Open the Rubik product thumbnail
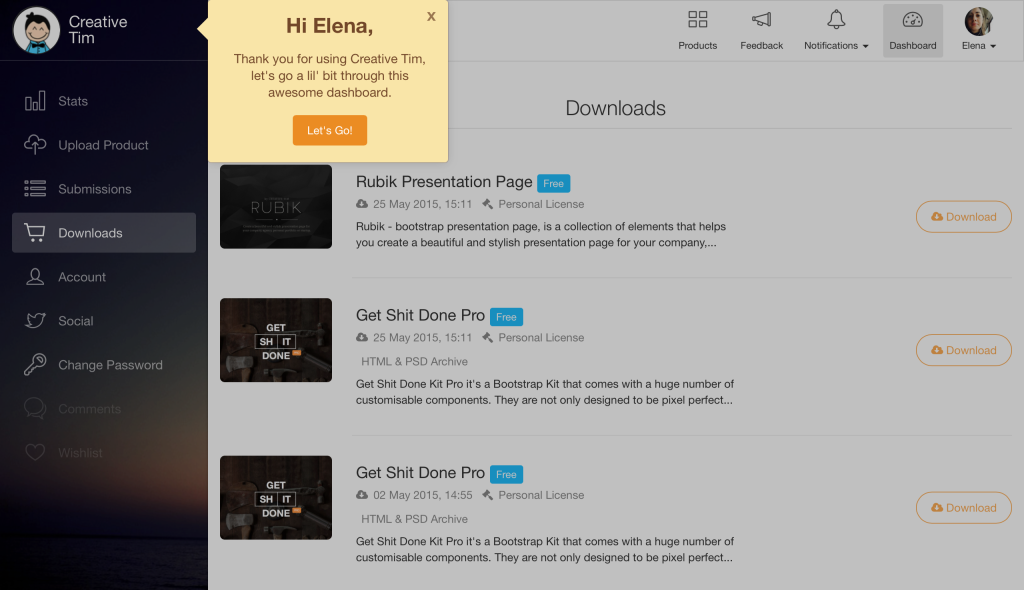Screen dimensions: 1024x590 tap(276, 206)
